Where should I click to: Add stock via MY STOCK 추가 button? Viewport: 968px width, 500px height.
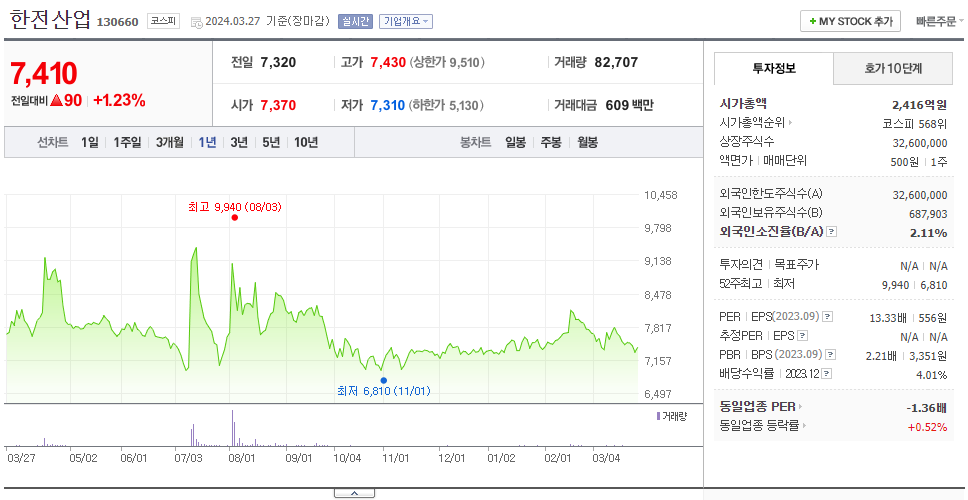[x=851, y=21]
